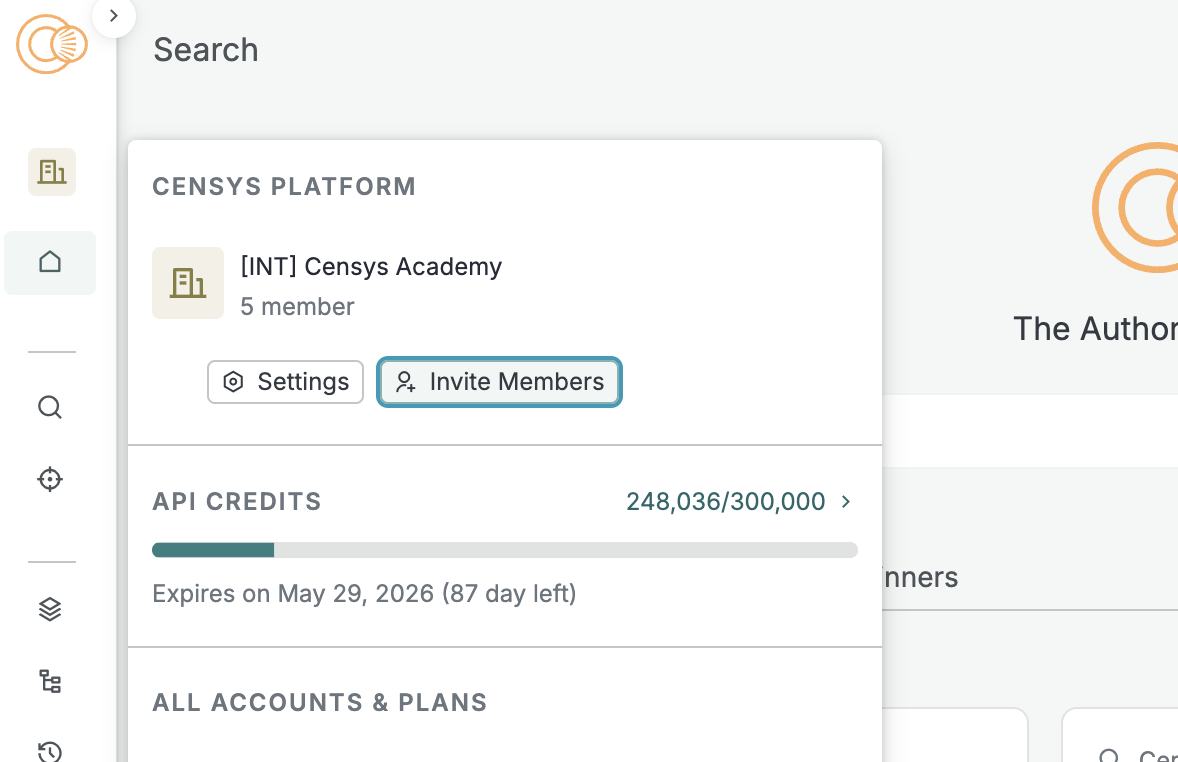Click the Censys logo in the sidebar
This screenshot has height=762, width=1178.
(52, 44)
